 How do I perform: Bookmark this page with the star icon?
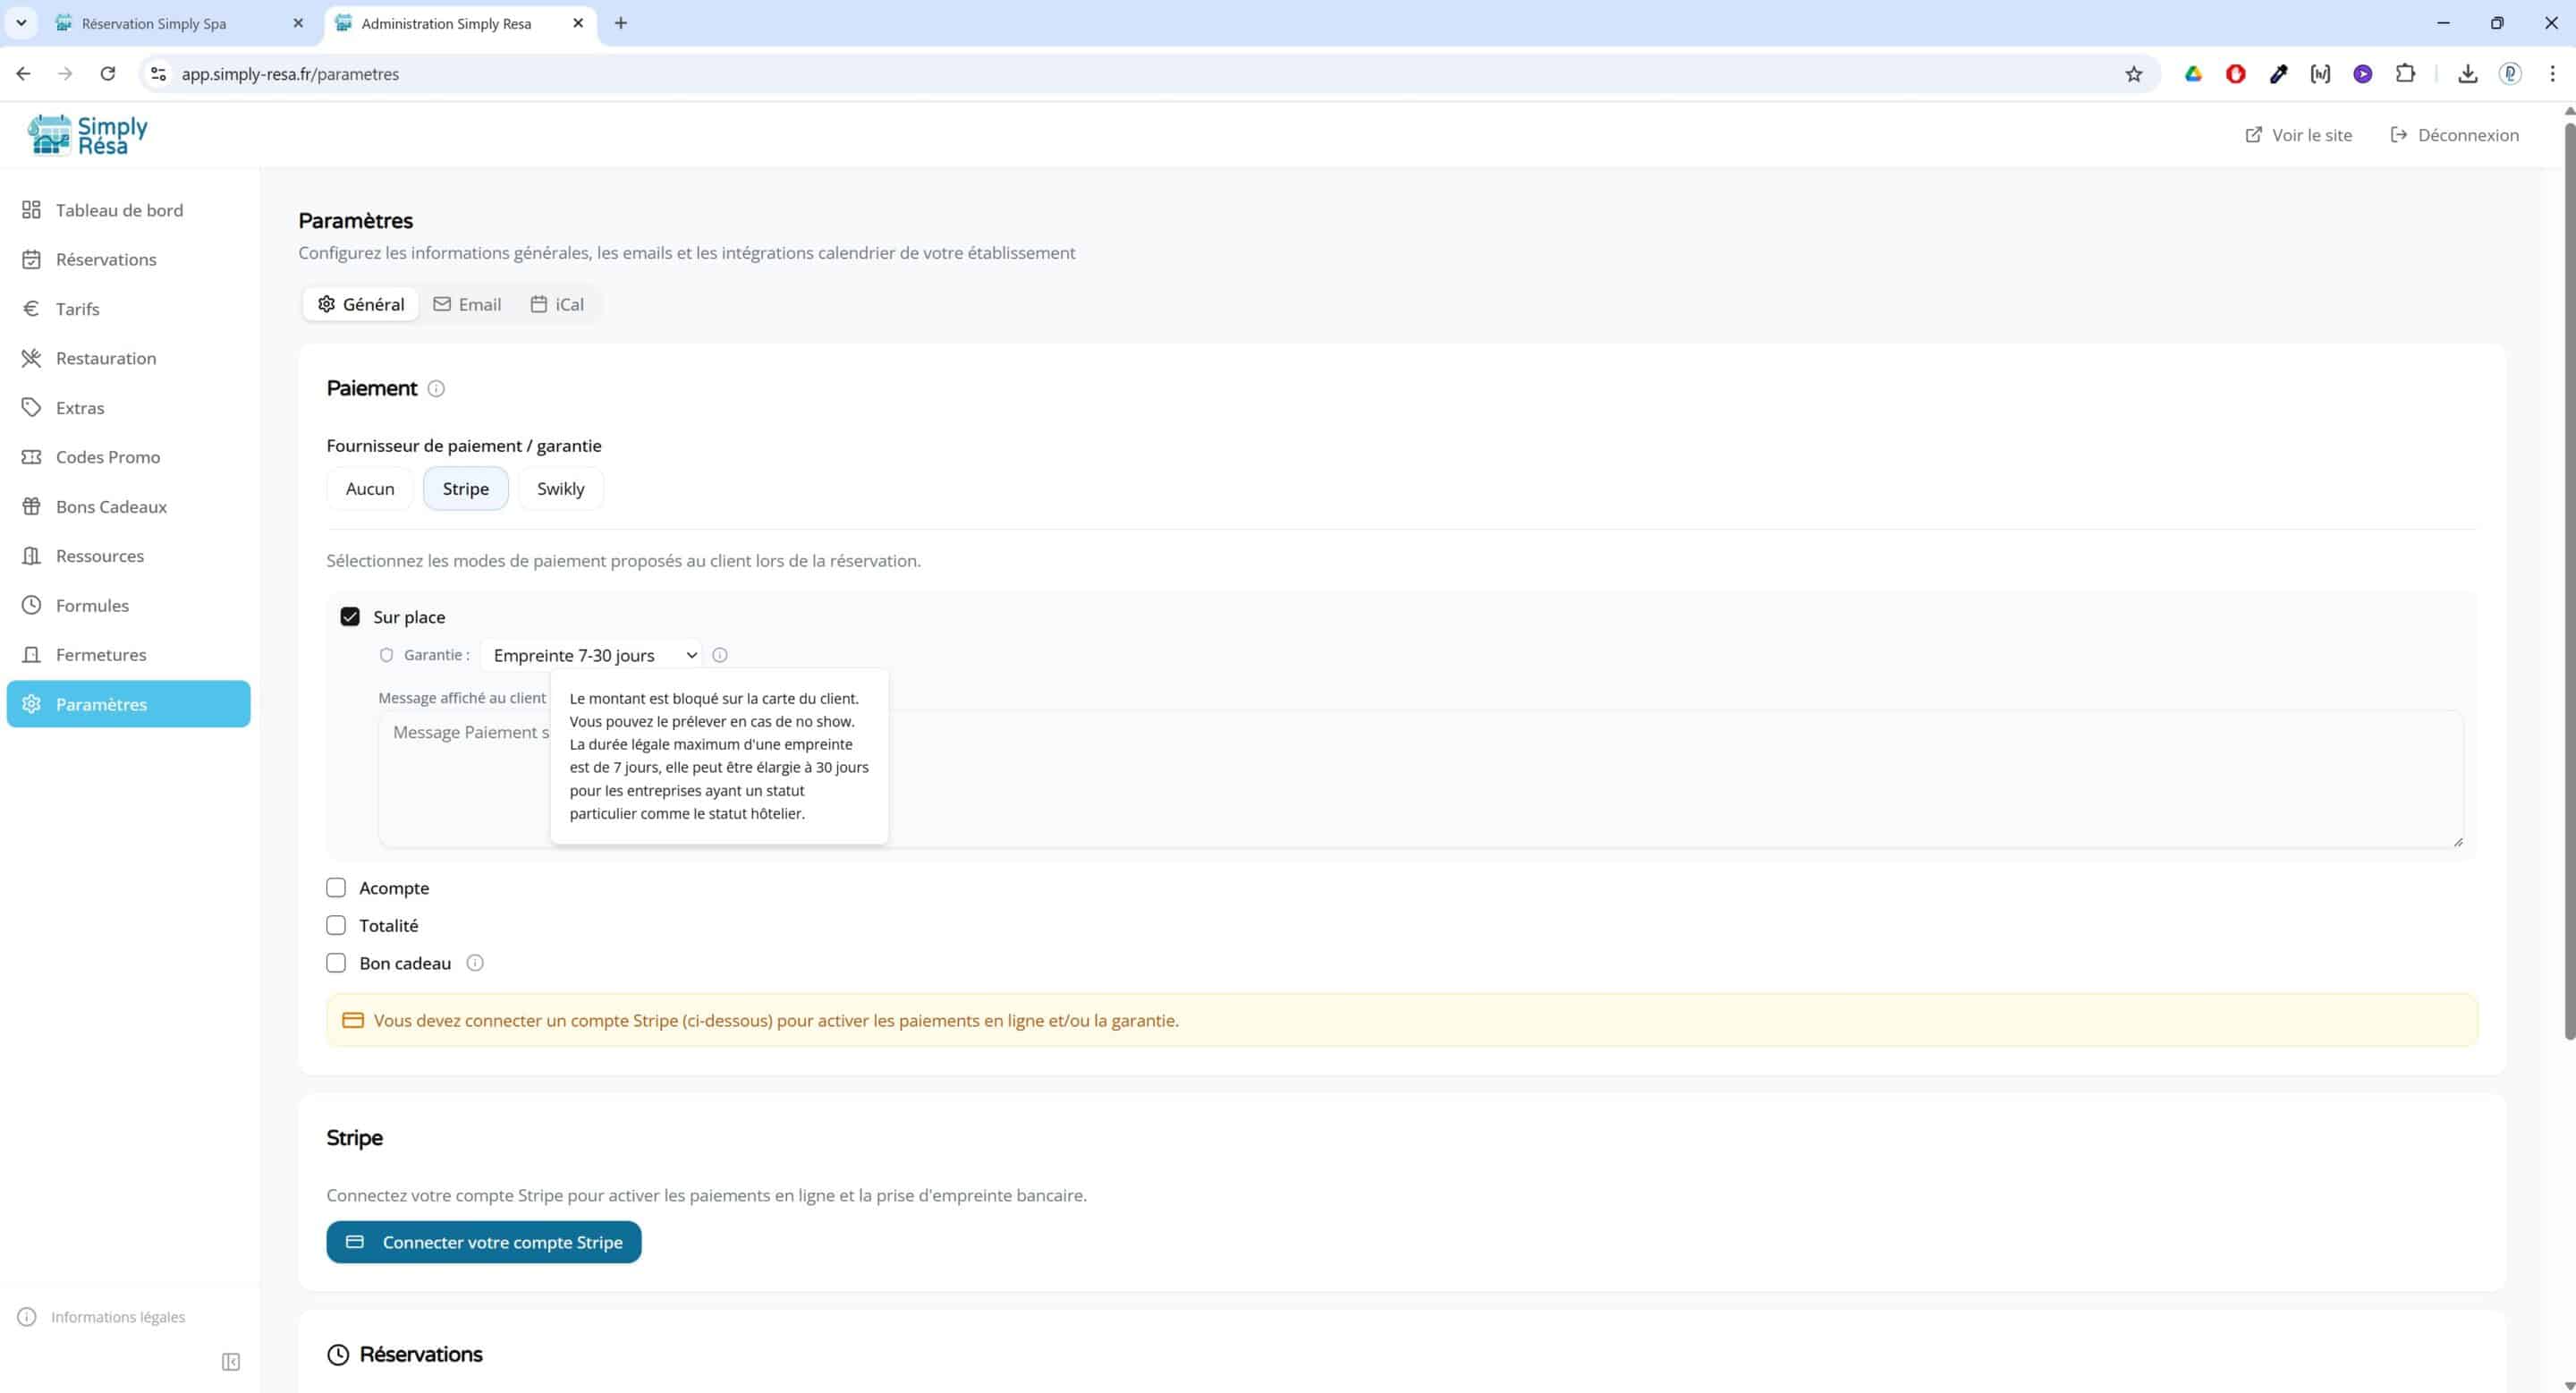pos(2134,74)
